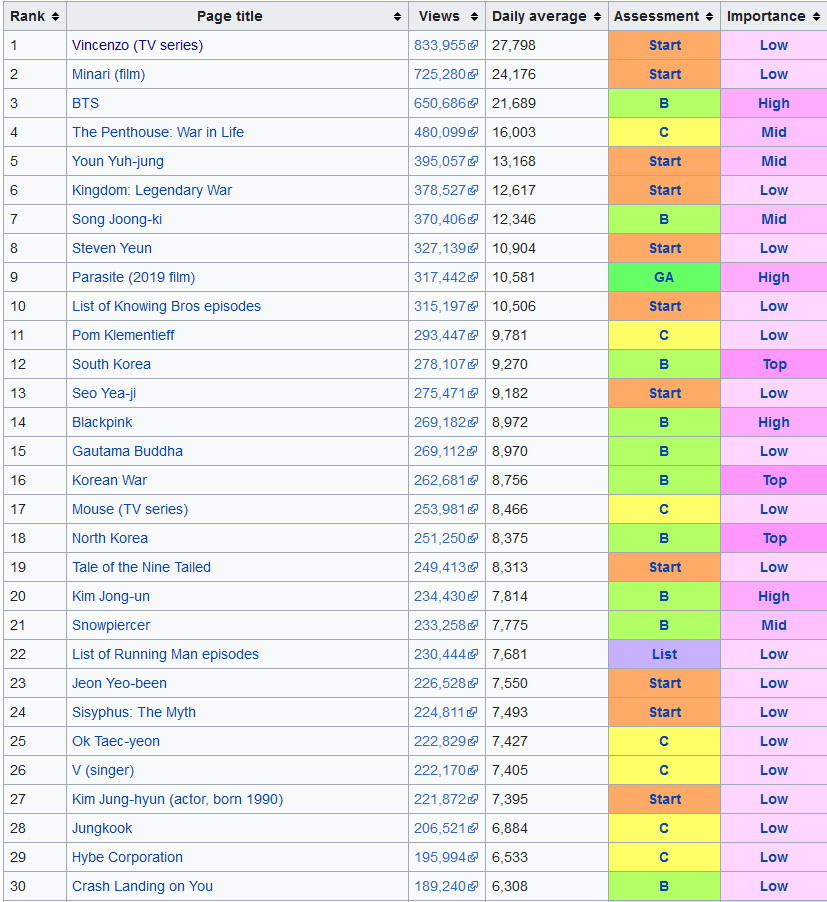Open views count 206,521 for Jungkook
This screenshot has height=902, width=827.
pyautogui.click(x=440, y=828)
